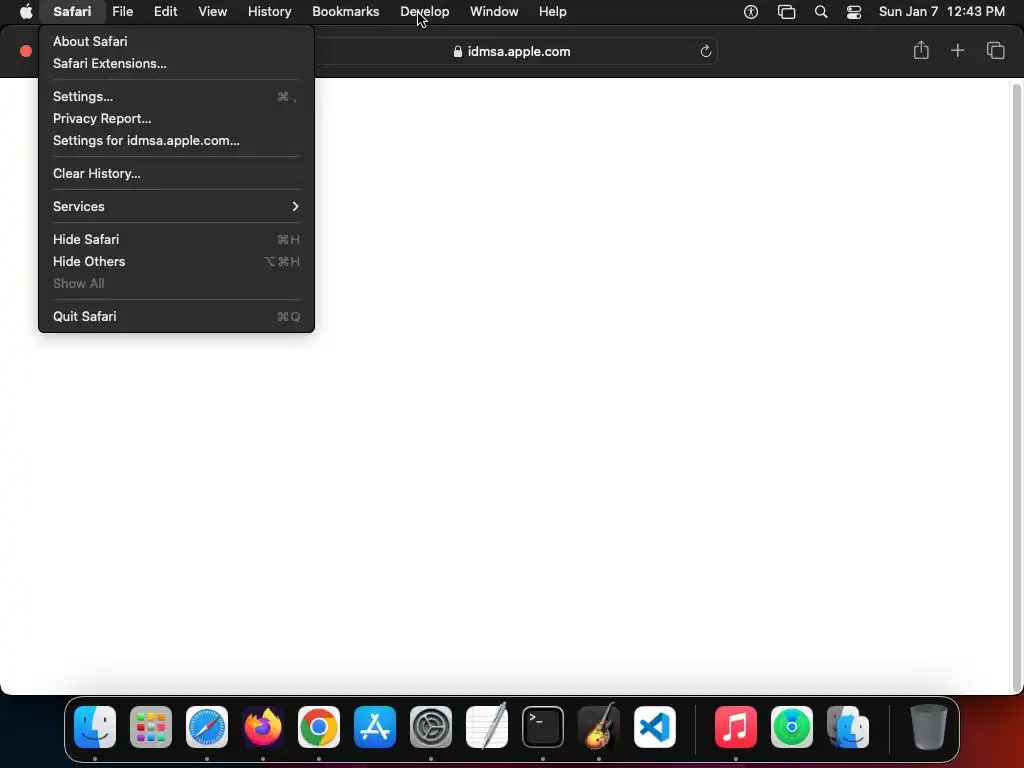
Task: Click the date and time in menu bar
Action: [x=942, y=12]
